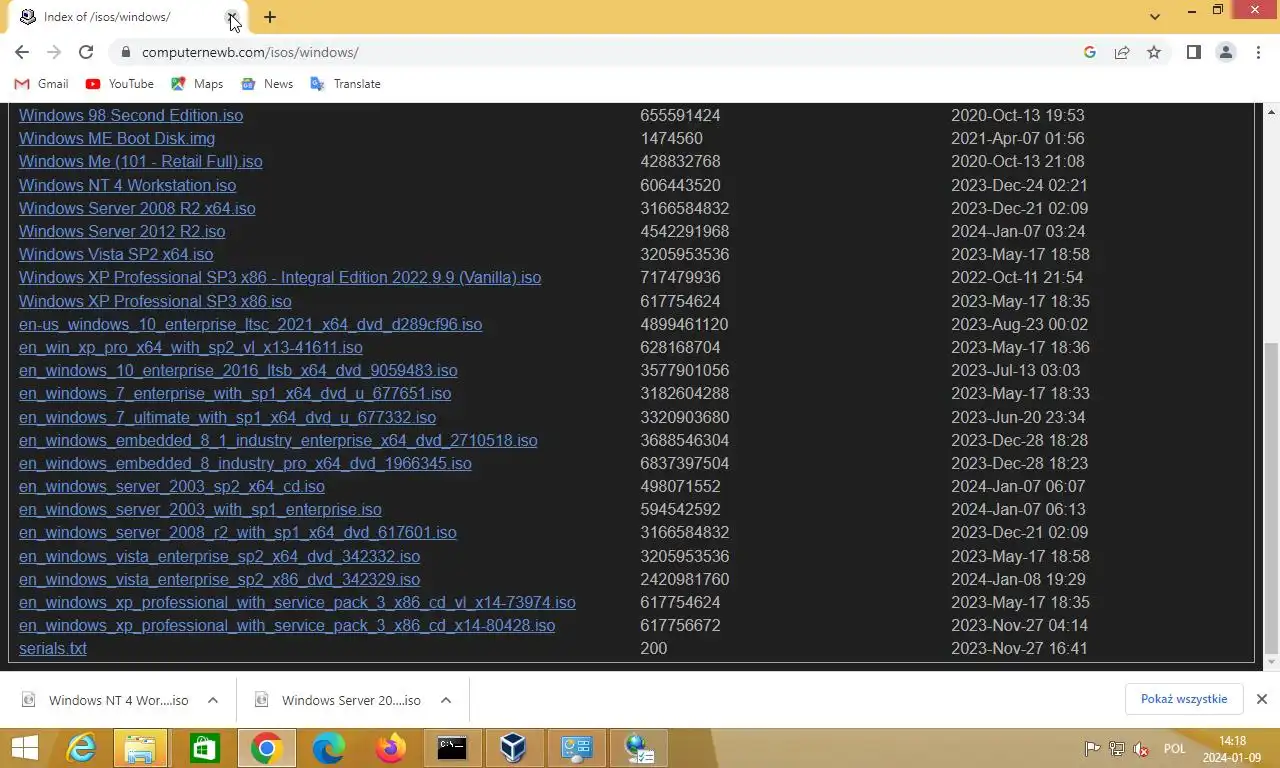Open the en_windows_7_enterprise_with_sp1 iso link
This screenshot has width=1280, height=768.
(x=235, y=393)
